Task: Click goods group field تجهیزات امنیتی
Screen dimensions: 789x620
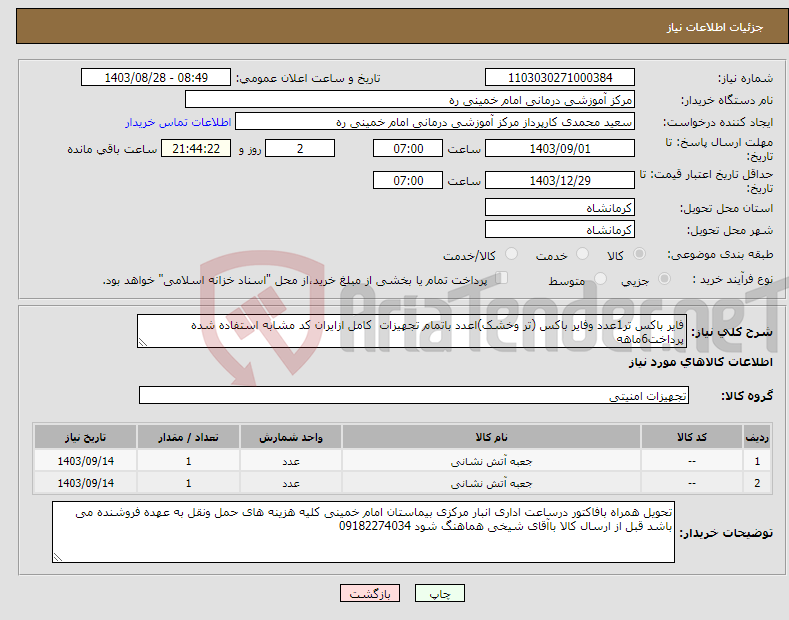Action: pyautogui.click(x=414, y=396)
